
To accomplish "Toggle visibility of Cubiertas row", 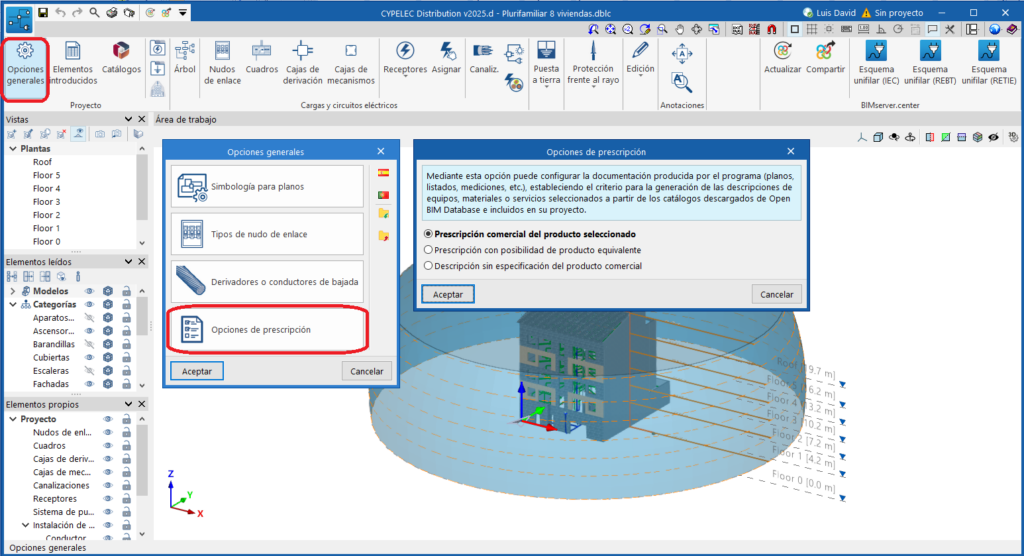I will click(x=89, y=357).
